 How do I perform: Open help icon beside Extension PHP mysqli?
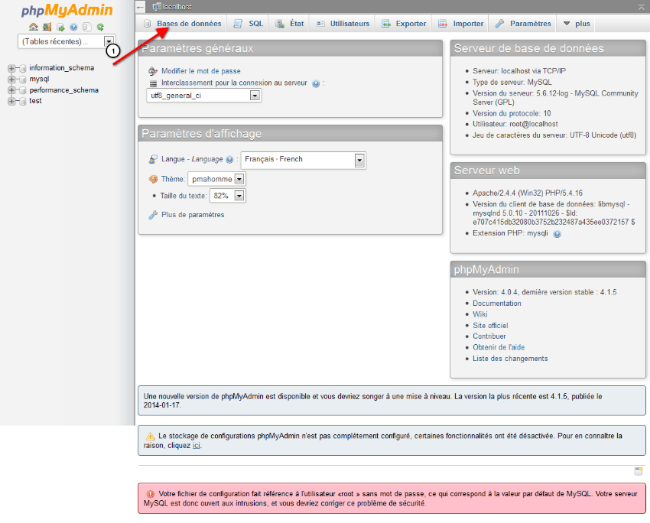pos(557,234)
